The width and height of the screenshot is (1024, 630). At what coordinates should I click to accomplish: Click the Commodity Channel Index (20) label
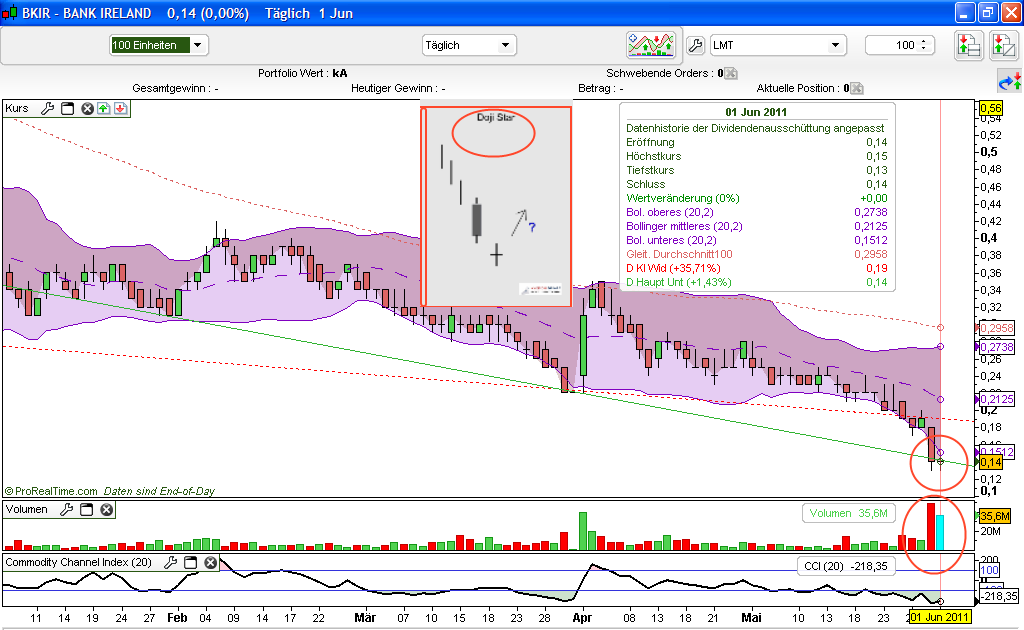click(x=78, y=562)
